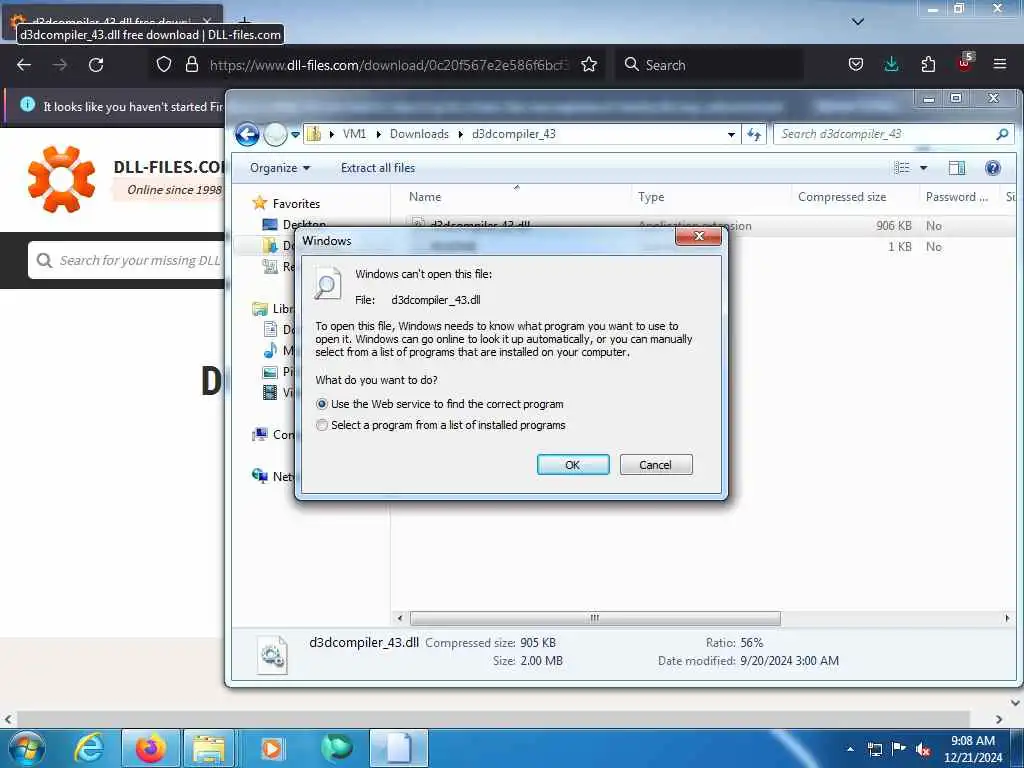The image size is (1024, 768).
Task: Click the muted volume tray icon
Action: pyautogui.click(x=923, y=749)
